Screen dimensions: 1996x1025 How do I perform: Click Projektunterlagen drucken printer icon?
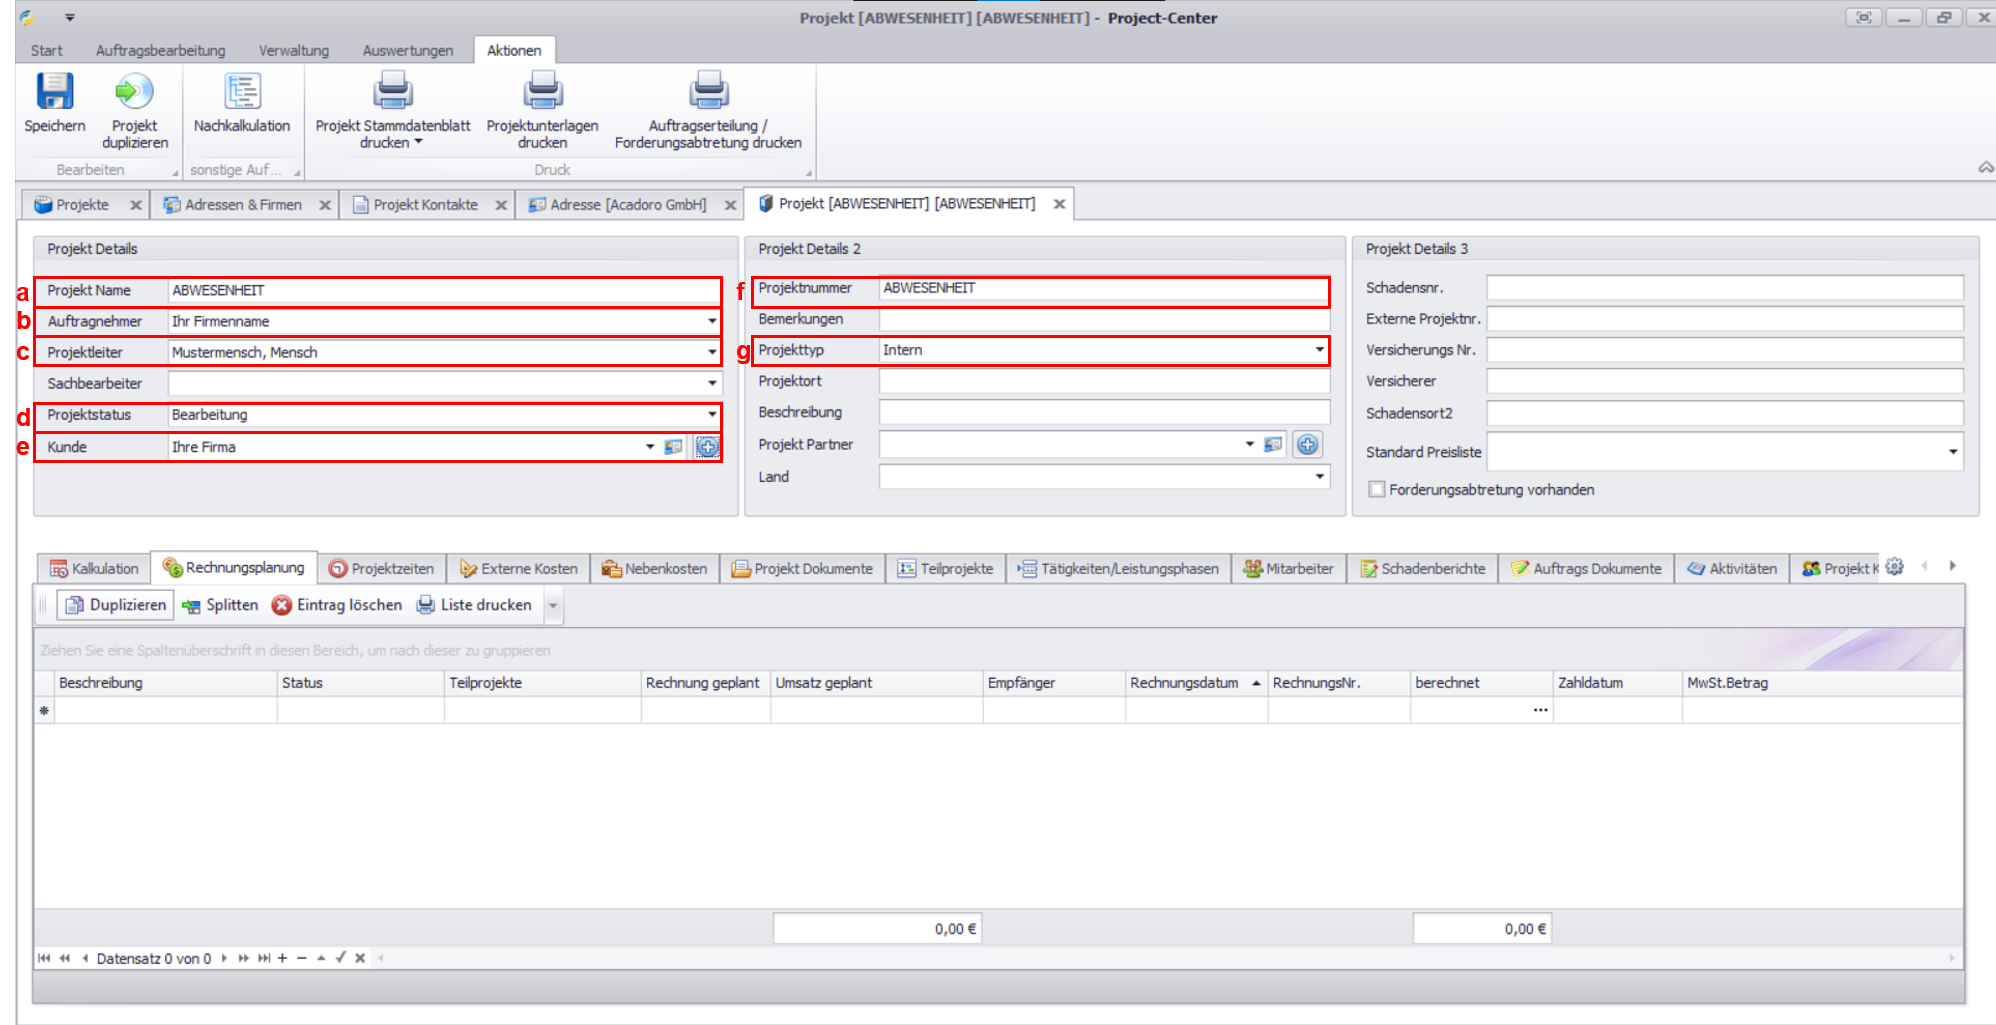click(542, 92)
